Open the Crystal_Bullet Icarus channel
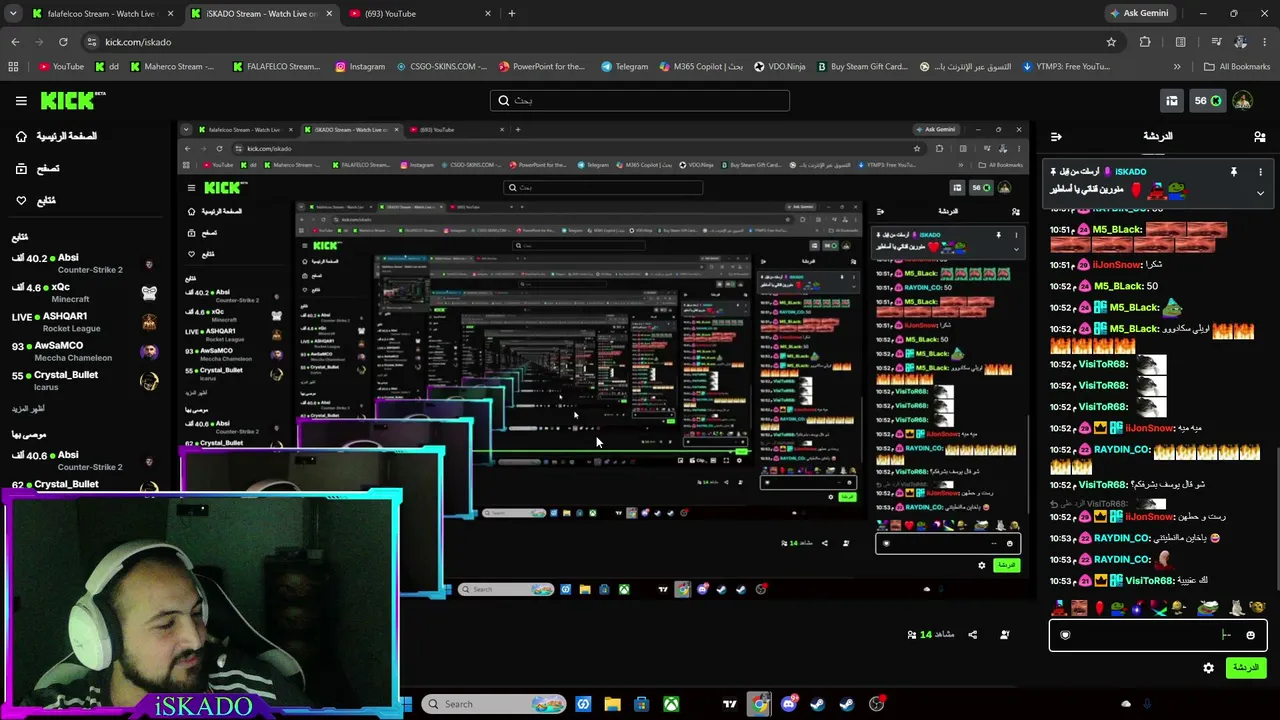1280x720 pixels. [x=84, y=381]
